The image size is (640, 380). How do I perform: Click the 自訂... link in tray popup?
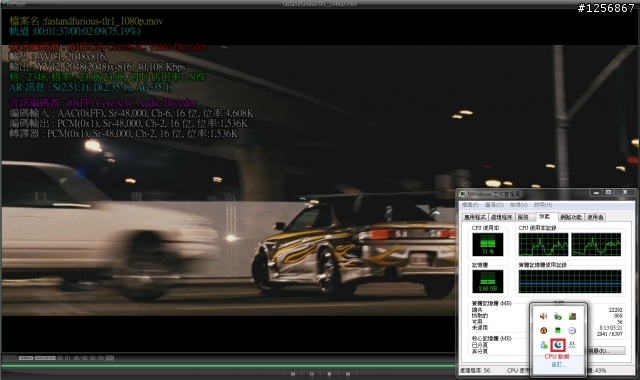pos(558,365)
